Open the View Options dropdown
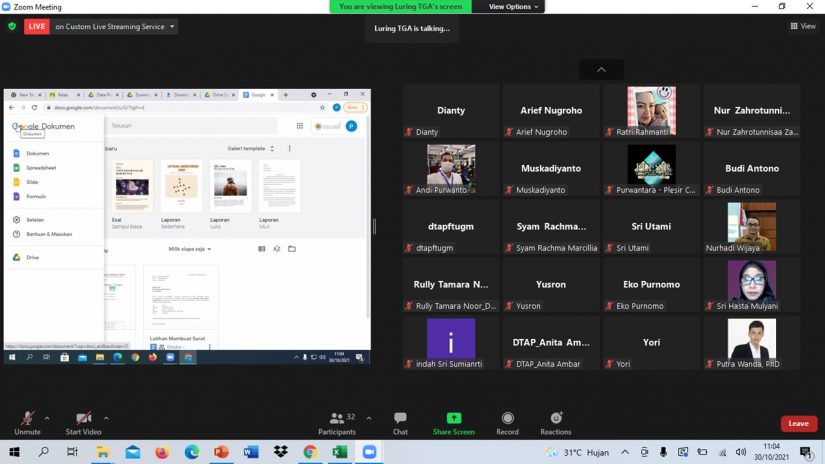The height and width of the screenshot is (464, 825). (x=513, y=6)
